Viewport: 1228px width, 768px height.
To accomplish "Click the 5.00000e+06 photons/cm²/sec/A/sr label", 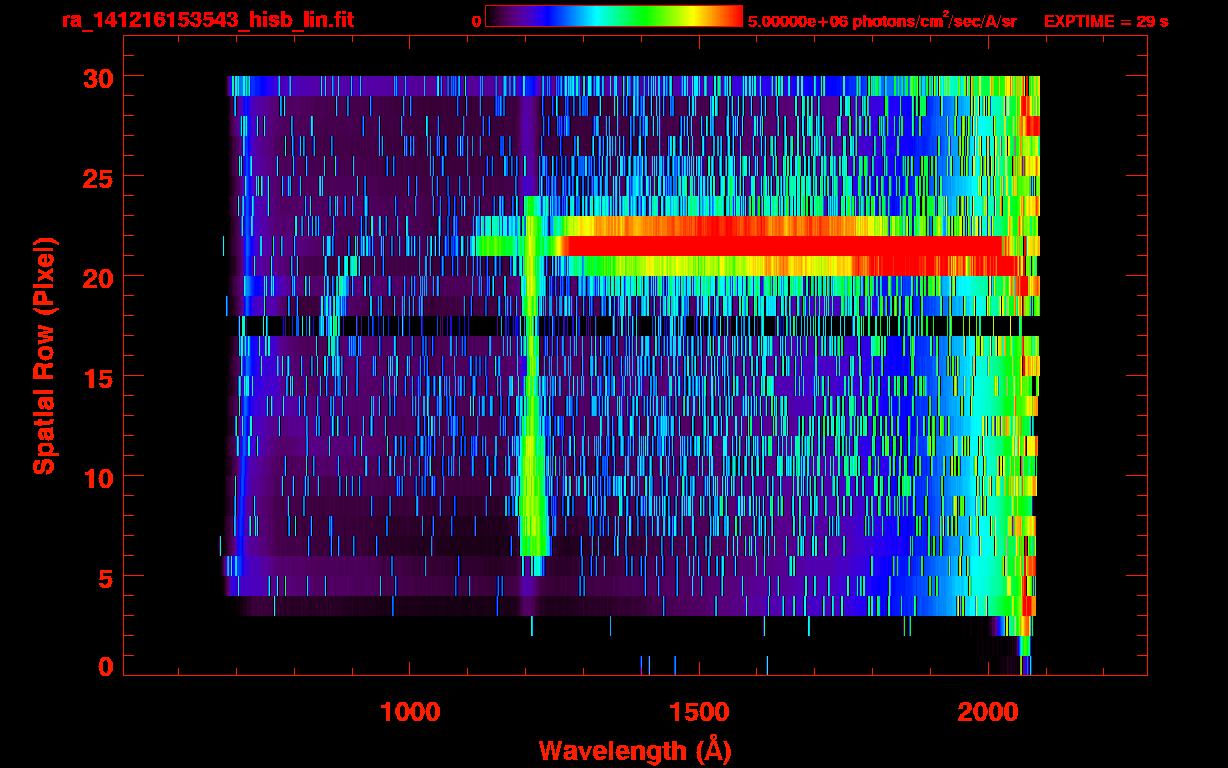I will (882, 20).
